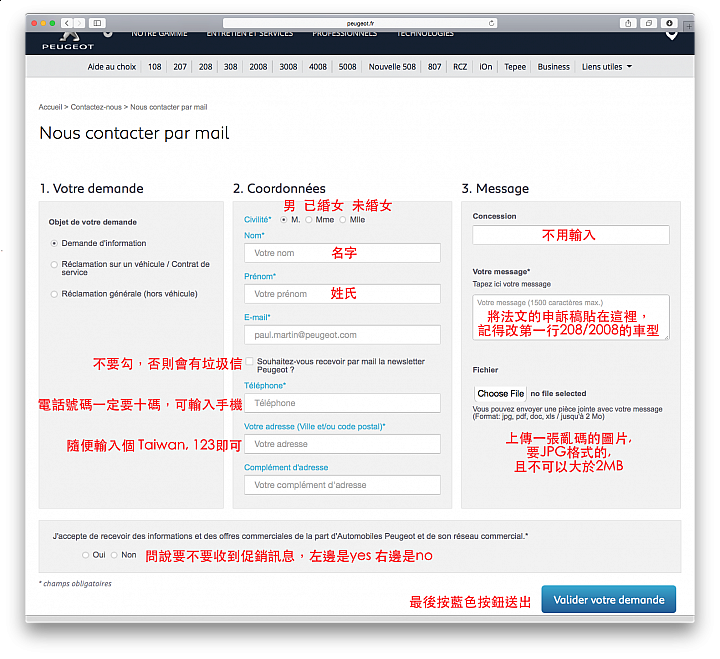This screenshot has height=659, width=720.
Task: Click the show all tabs icon
Action: (648, 23)
